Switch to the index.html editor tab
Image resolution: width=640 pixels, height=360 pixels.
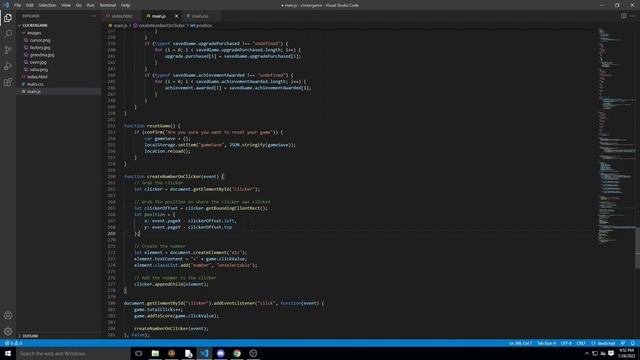[x=121, y=16]
